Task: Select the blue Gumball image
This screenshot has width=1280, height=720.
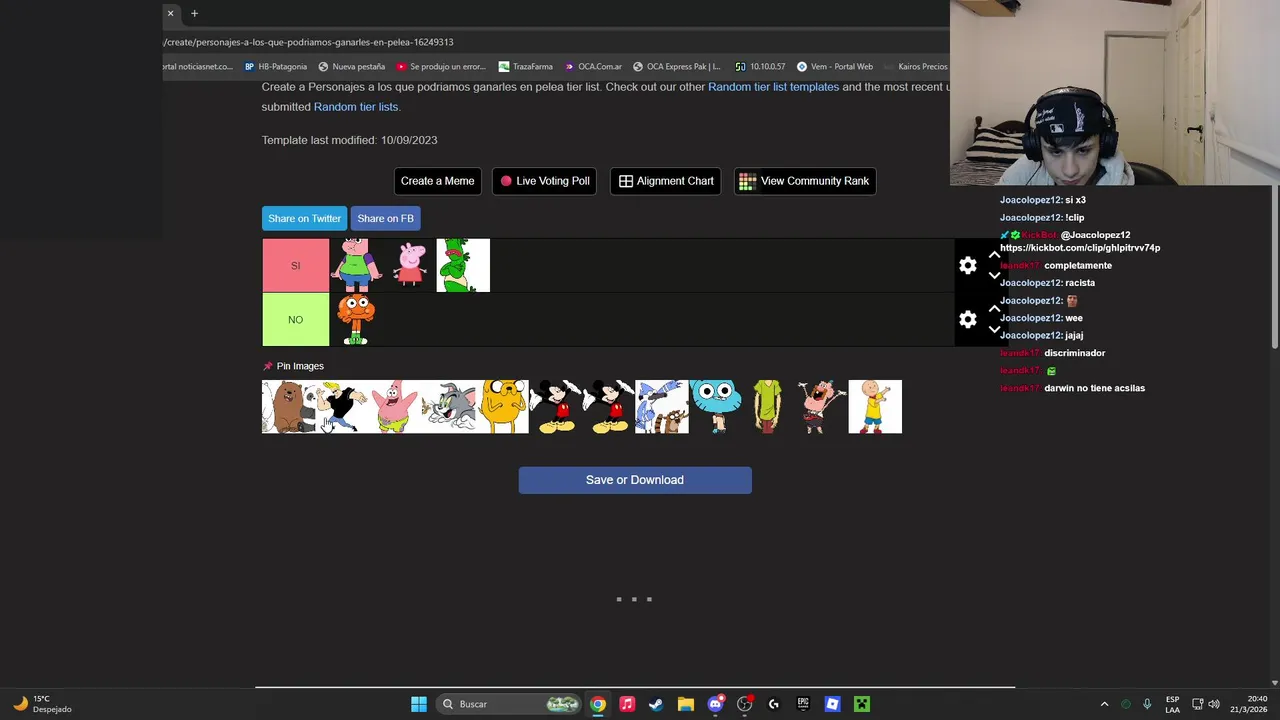Action: (x=715, y=407)
